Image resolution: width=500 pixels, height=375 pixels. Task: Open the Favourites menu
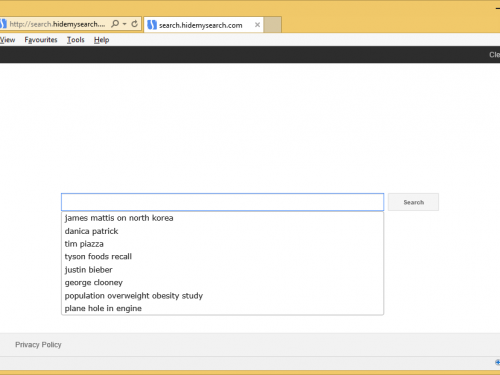[x=41, y=40]
